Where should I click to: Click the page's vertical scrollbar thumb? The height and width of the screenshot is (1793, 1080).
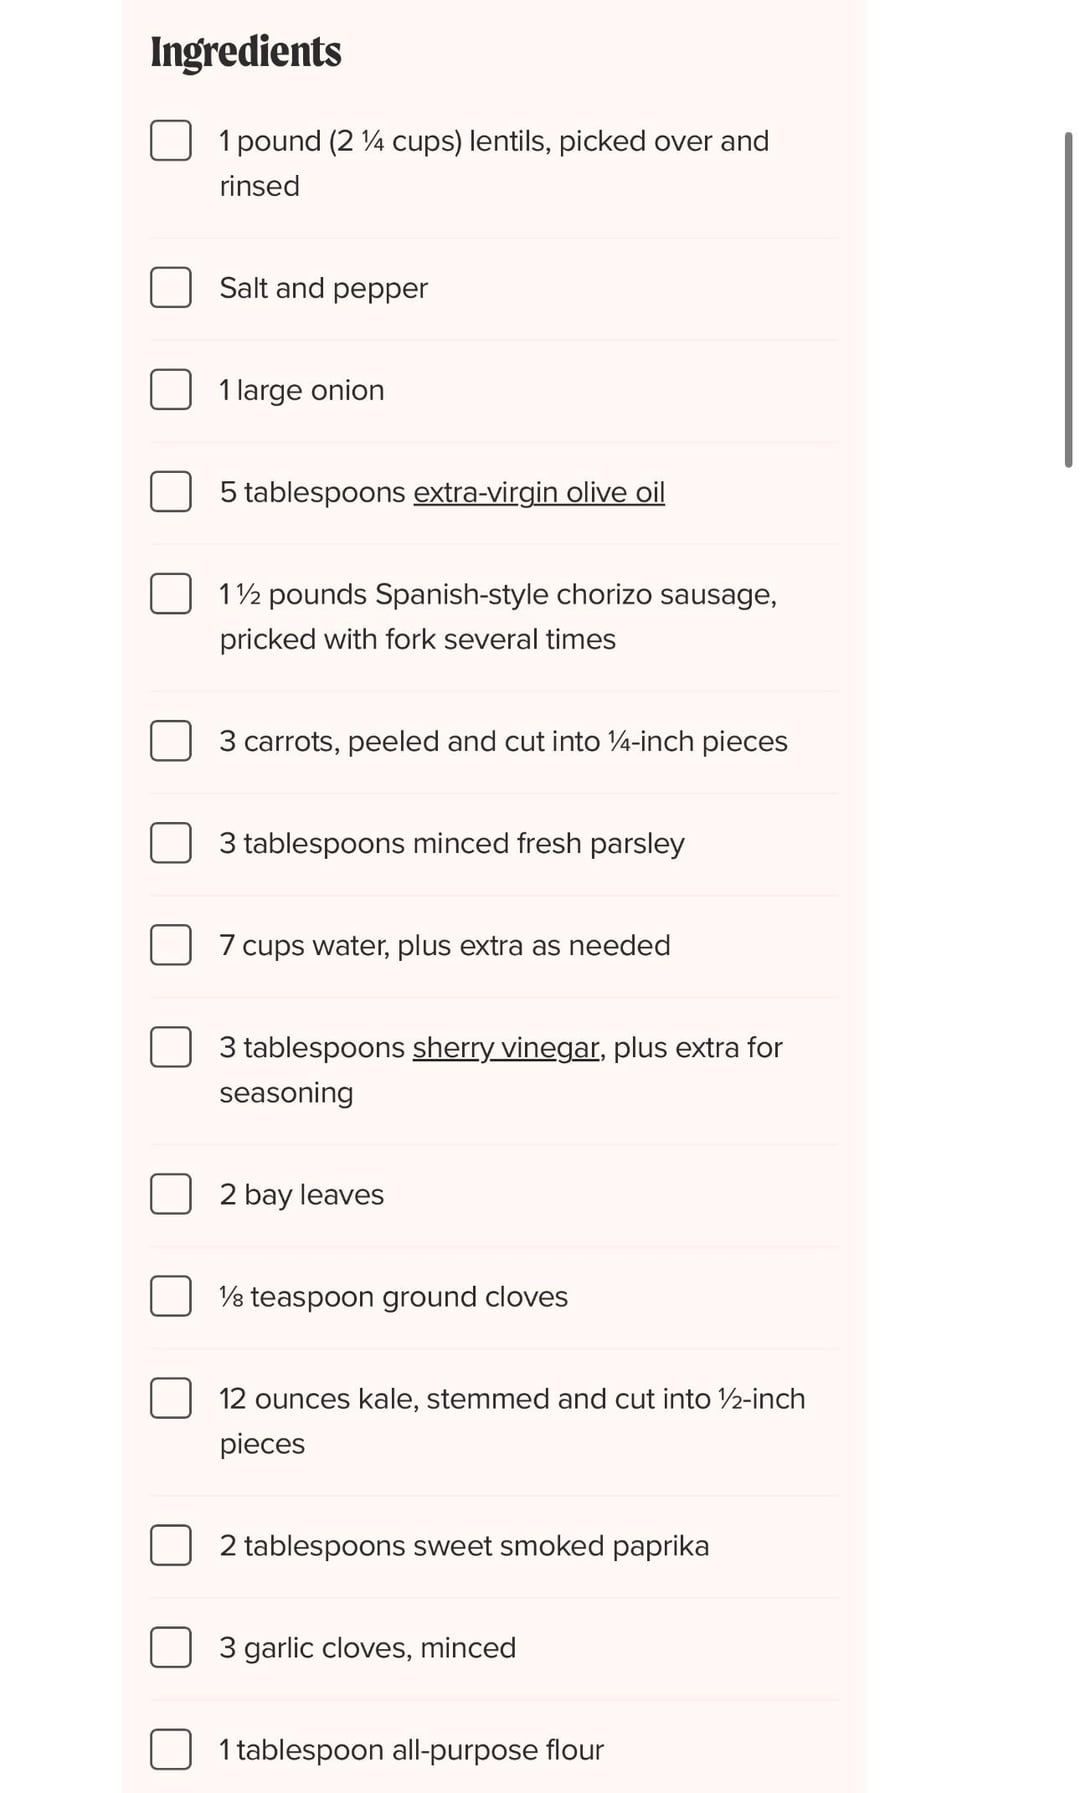(x=1068, y=299)
